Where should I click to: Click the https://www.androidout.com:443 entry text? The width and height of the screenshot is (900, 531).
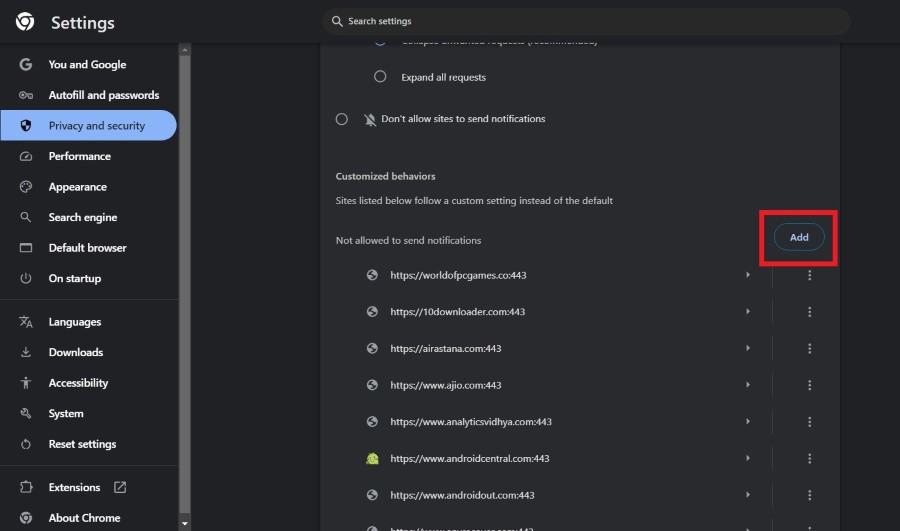[462, 495]
